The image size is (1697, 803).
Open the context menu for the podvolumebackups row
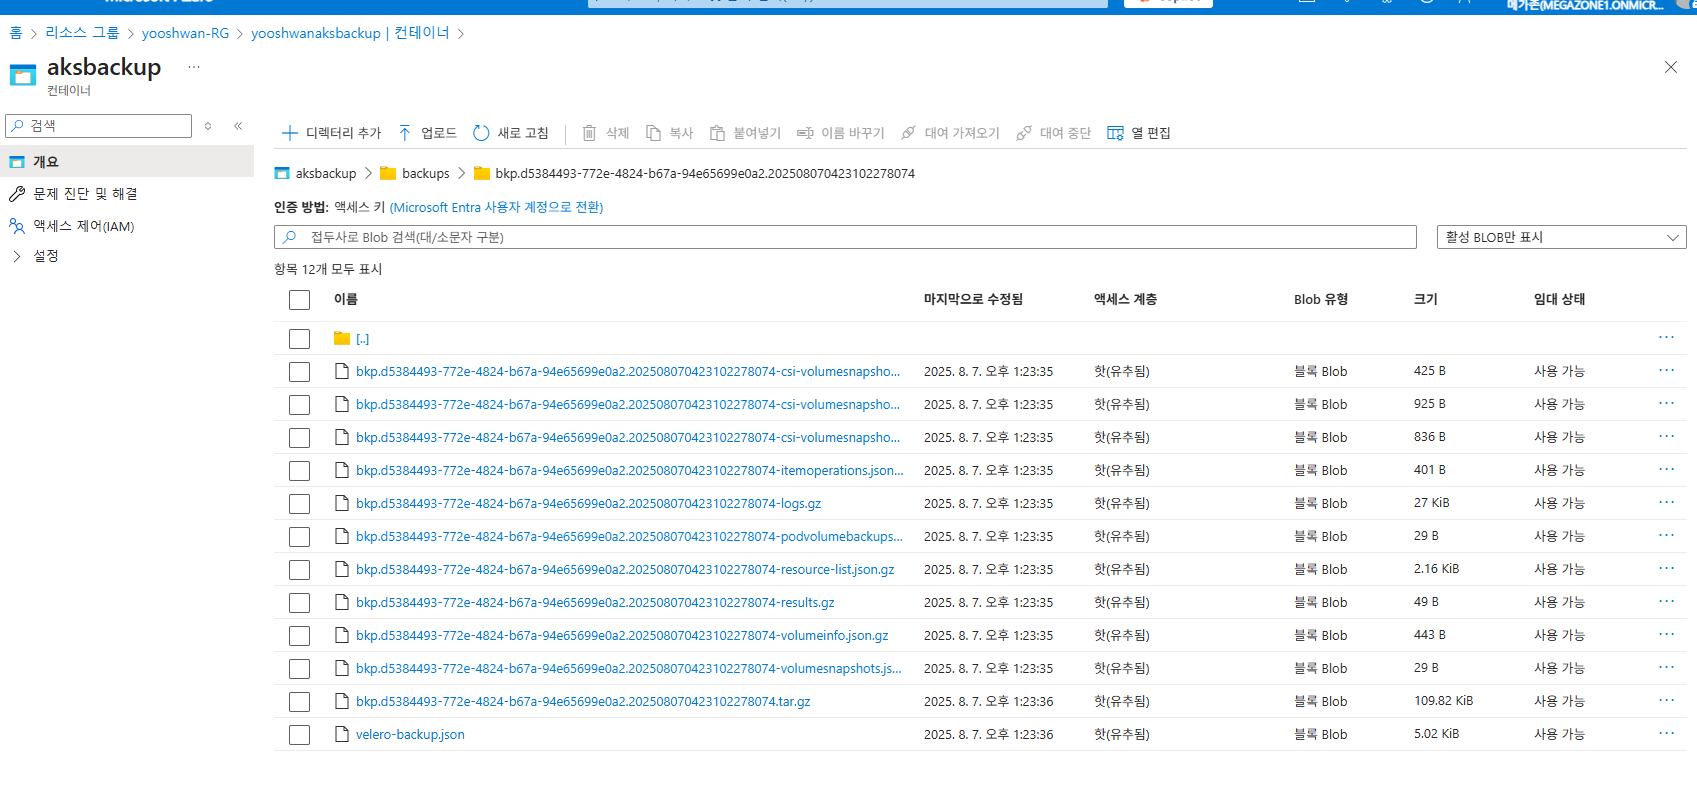tap(1666, 535)
